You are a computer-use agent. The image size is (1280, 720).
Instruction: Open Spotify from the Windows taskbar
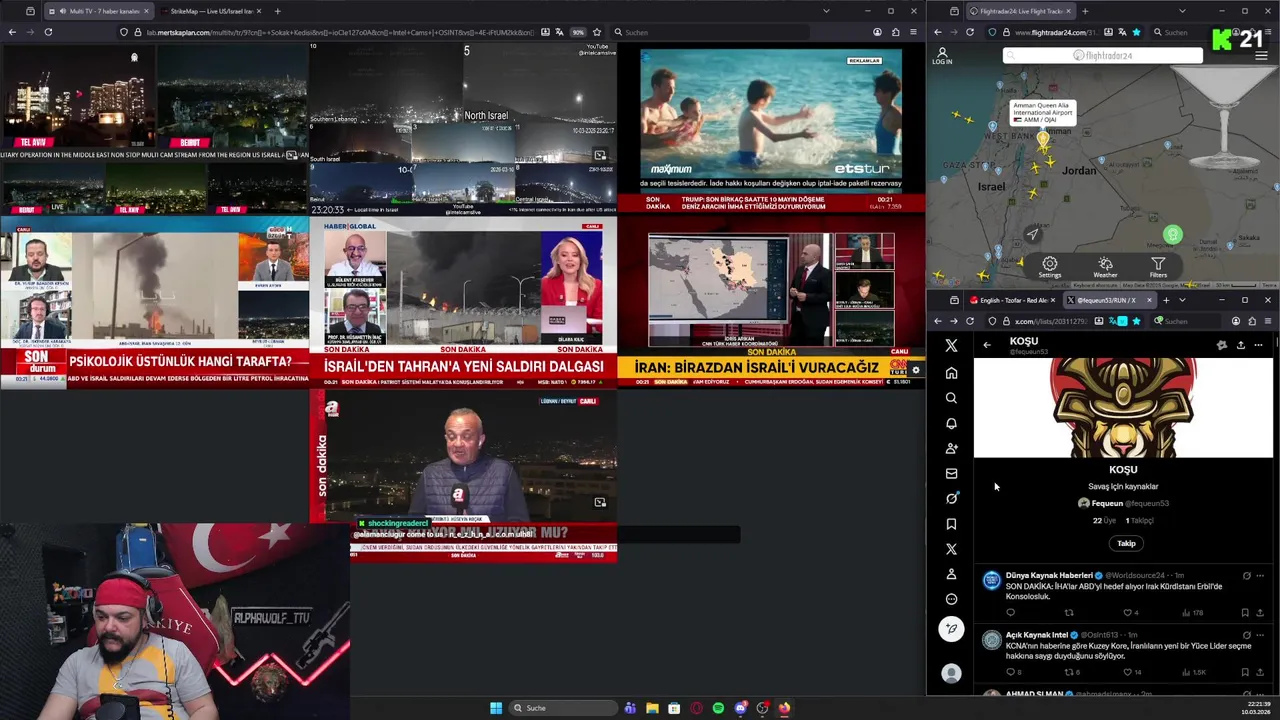(718, 708)
